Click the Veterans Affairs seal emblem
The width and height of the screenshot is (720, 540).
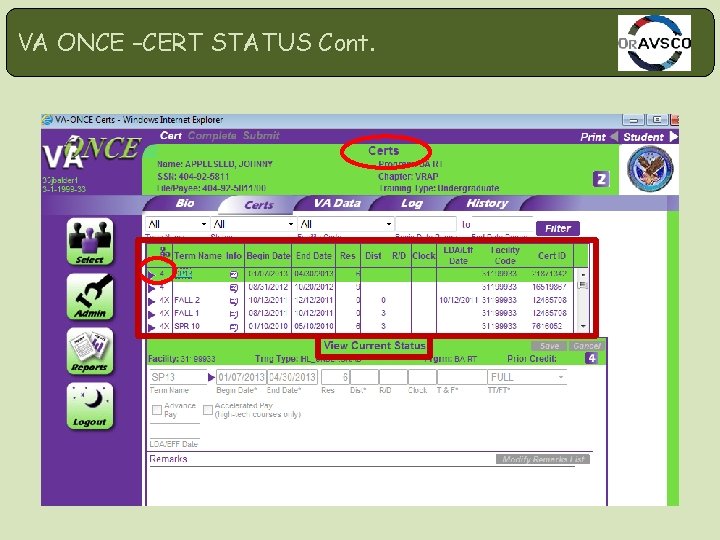click(x=650, y=169)
